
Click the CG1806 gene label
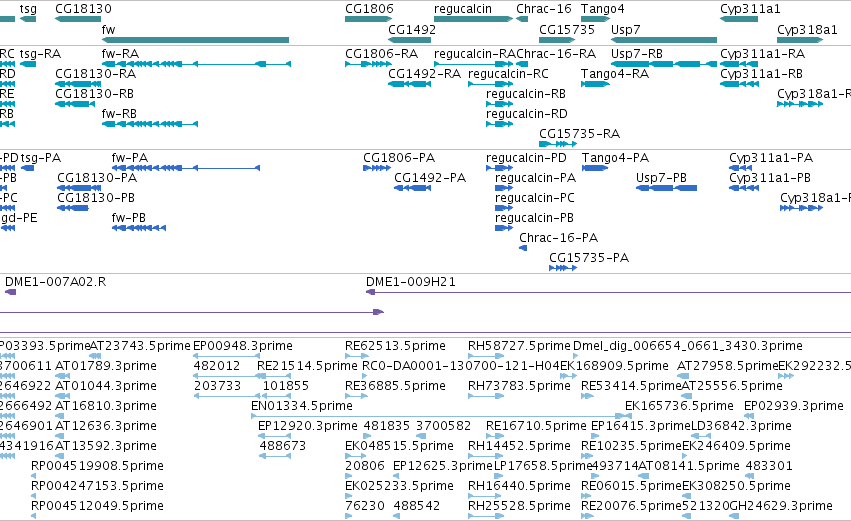369,9
